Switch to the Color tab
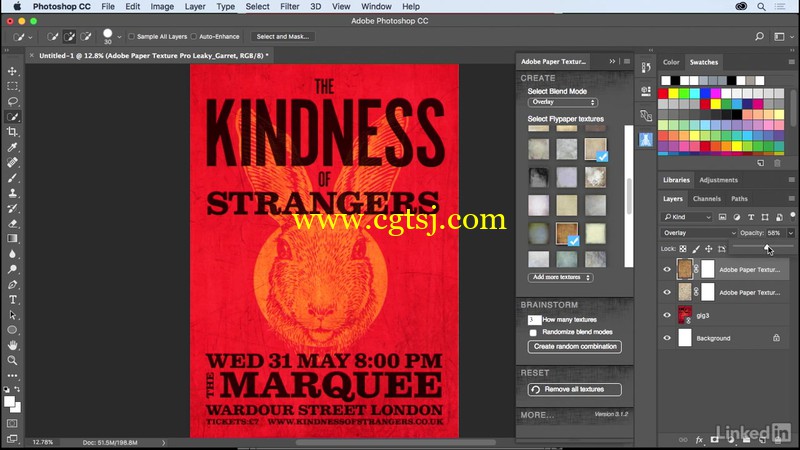 click(671, 62)
